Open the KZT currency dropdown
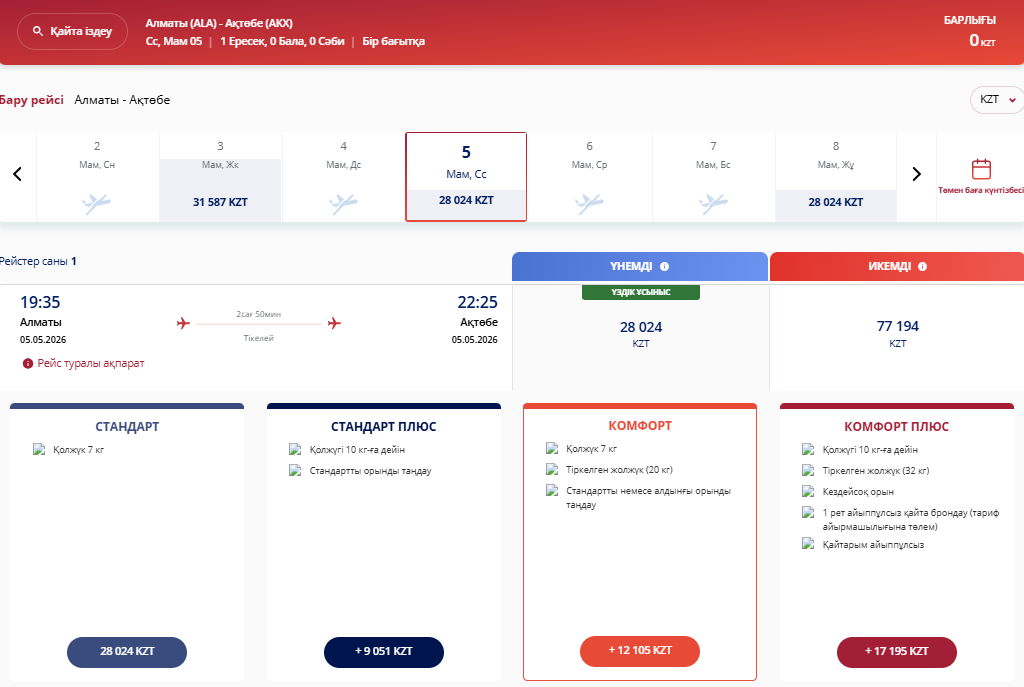This screenshot has height=687, width=1024. point(997,100)
